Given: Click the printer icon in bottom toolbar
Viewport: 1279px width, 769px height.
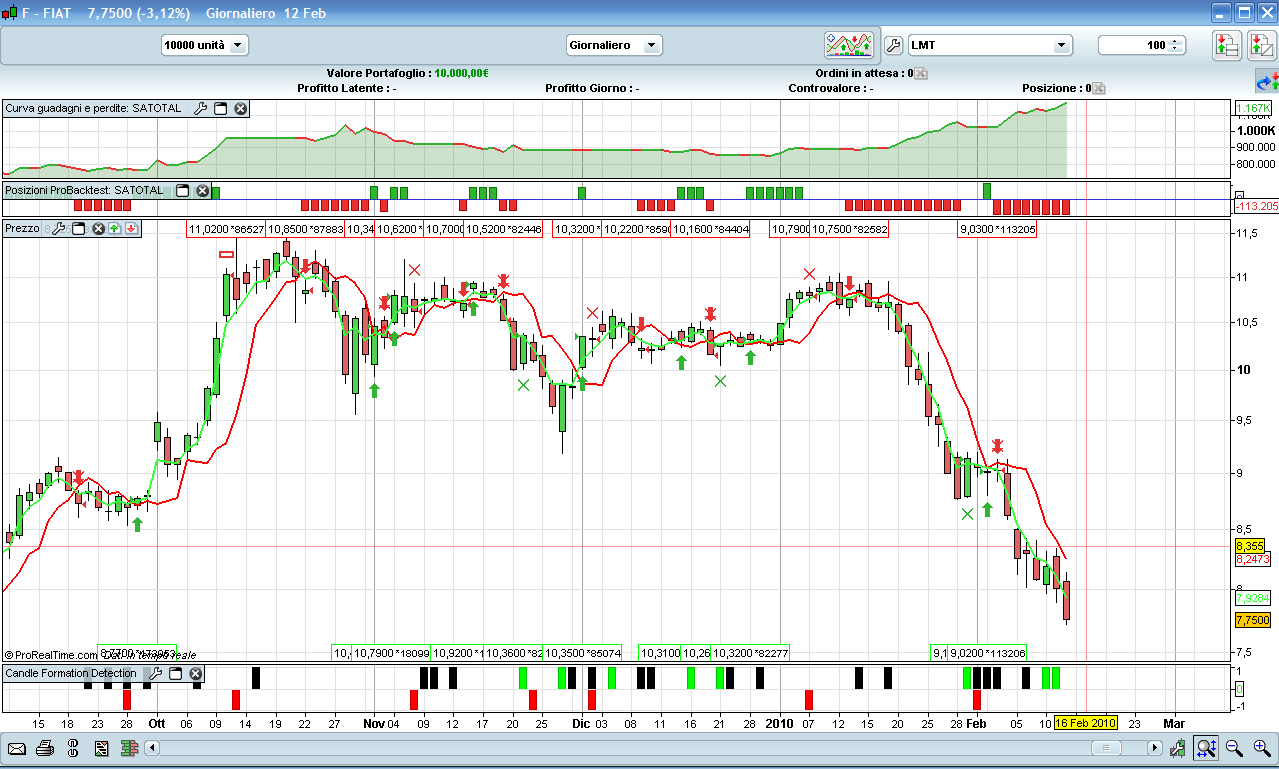Looking at the screenshot, I should click(x=45, y=748).
